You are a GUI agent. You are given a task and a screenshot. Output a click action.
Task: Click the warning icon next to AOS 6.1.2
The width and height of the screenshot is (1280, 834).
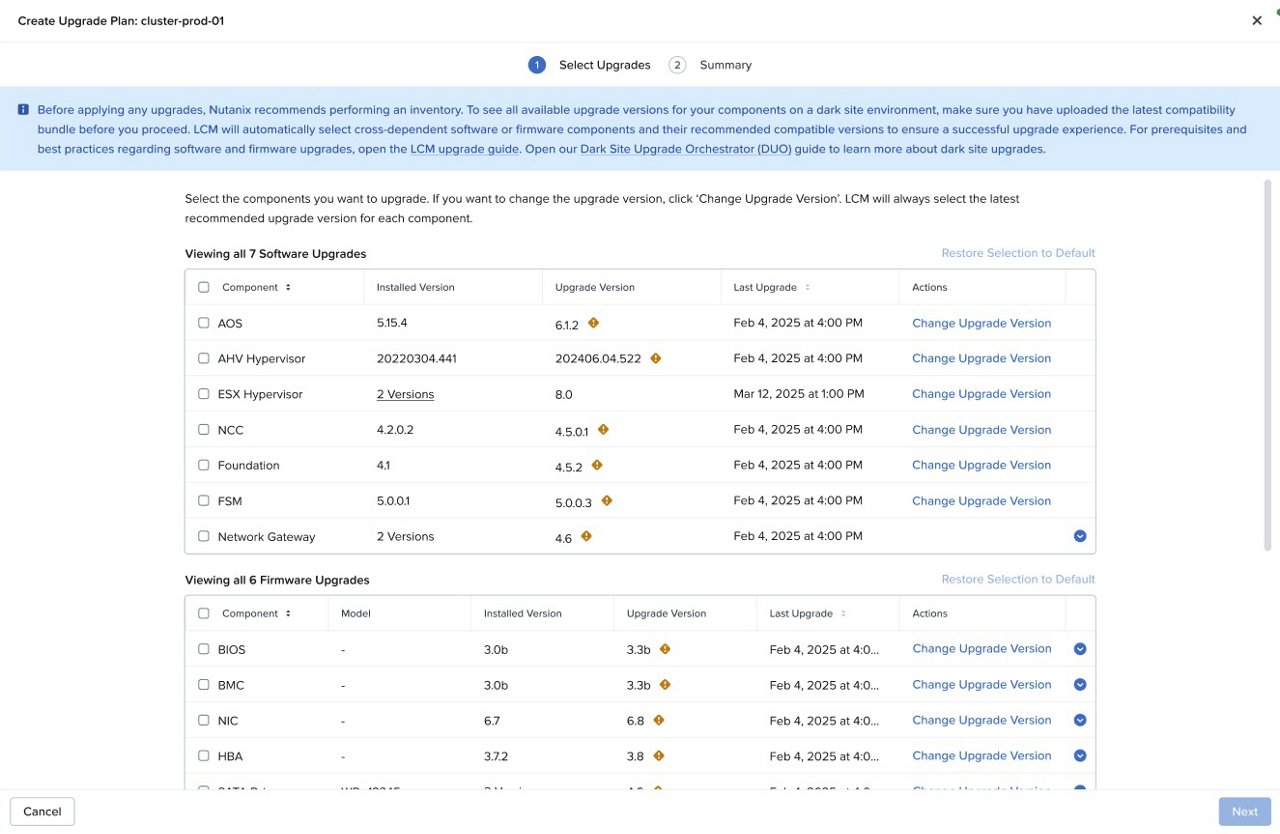593,323
